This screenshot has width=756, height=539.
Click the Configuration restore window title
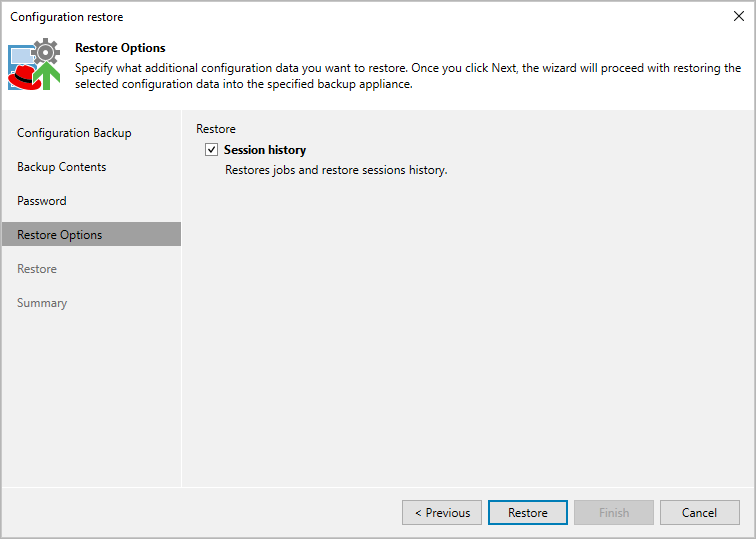[x=67, y=17]
